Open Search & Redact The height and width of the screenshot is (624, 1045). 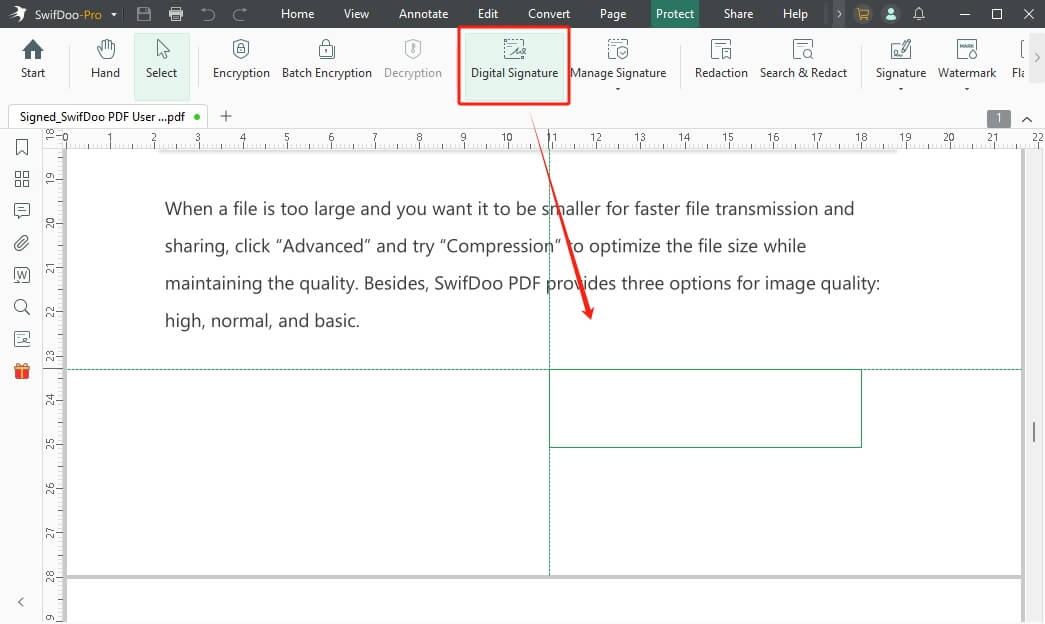coord(803,59)
